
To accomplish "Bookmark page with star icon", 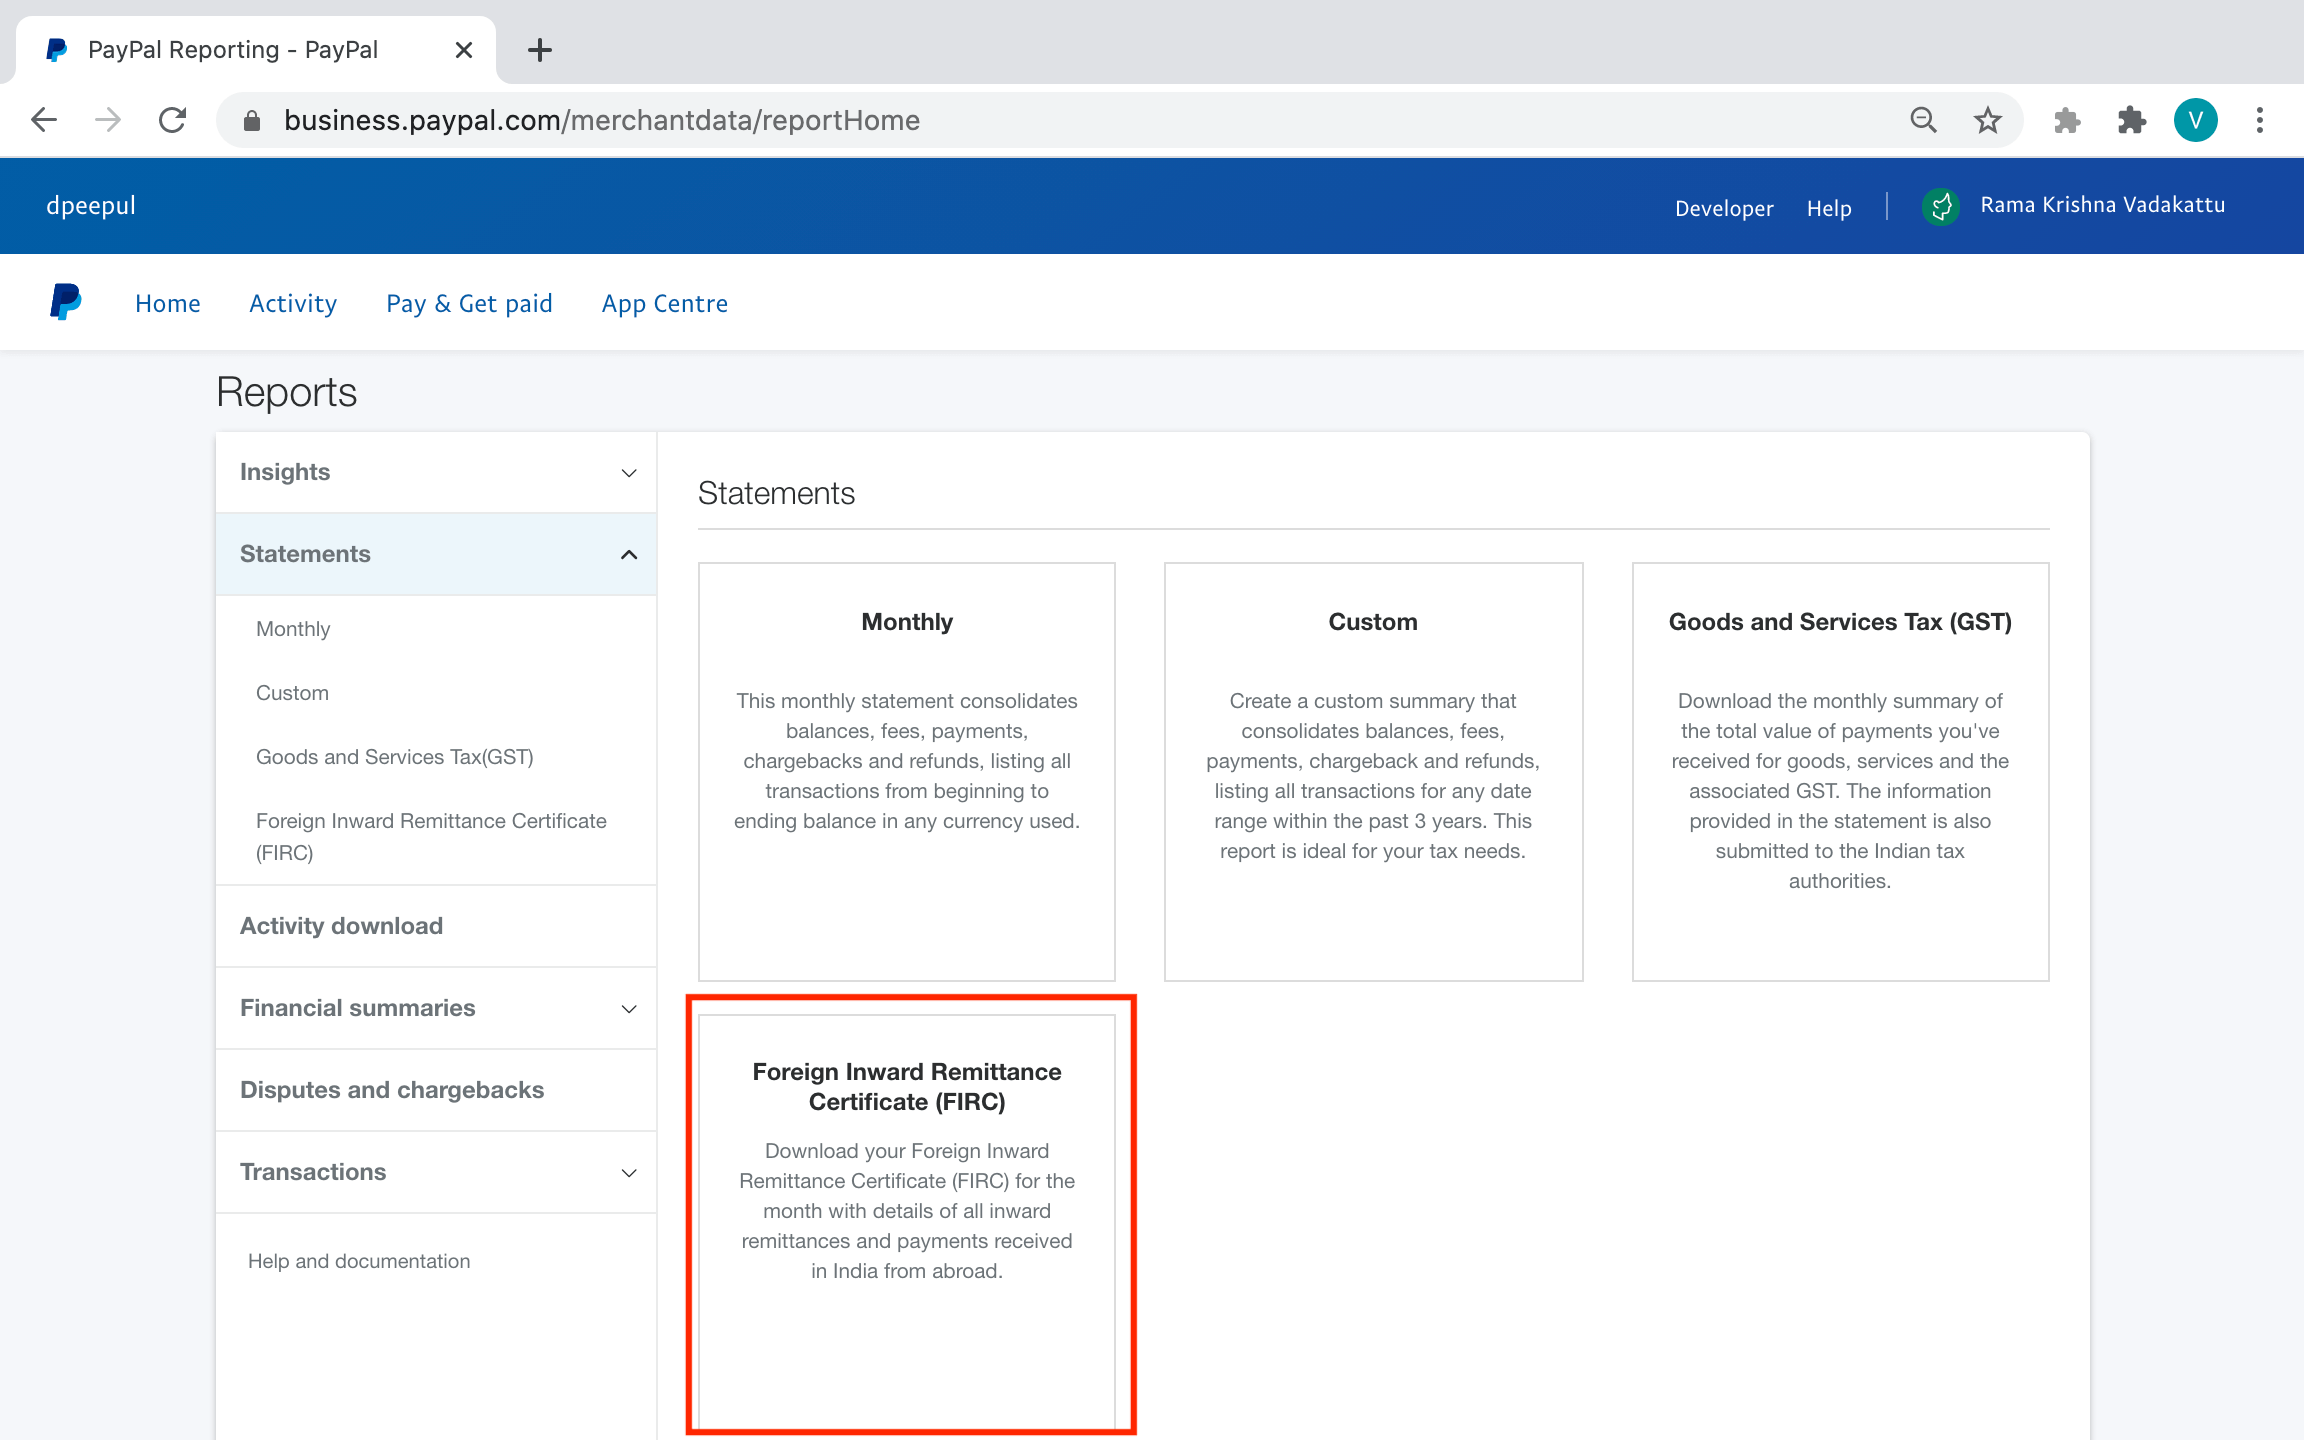I will point(1987,120).
